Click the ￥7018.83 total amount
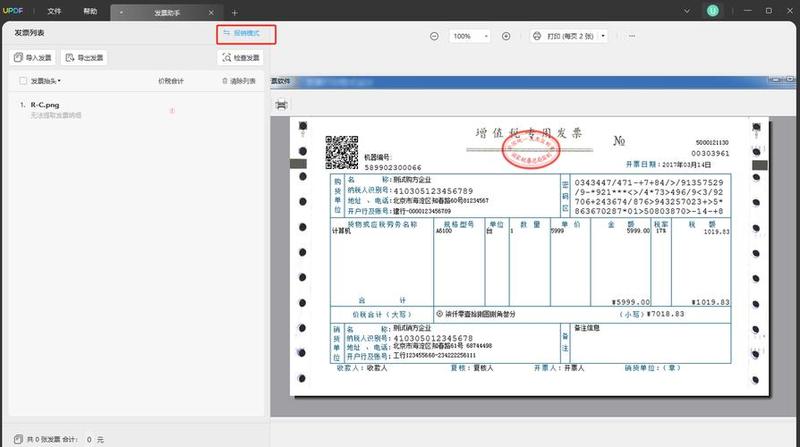The height and width of the screenshot is (447, 800). click(665, 314)
